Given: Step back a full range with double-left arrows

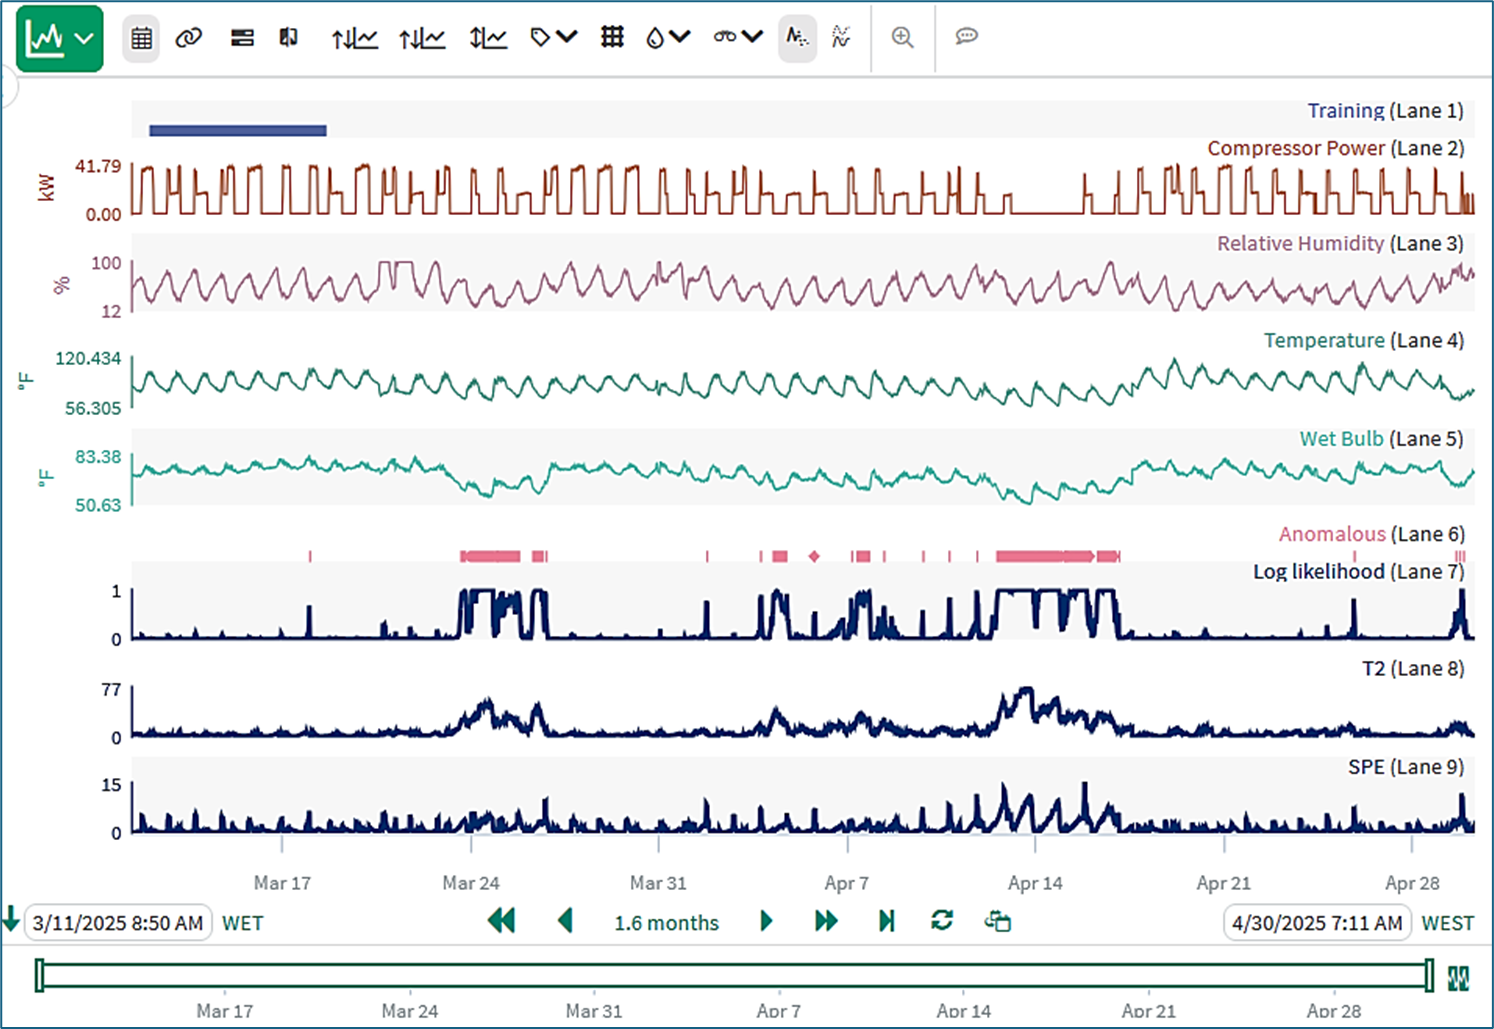Looking at the screenshot, I should [501, 921].
